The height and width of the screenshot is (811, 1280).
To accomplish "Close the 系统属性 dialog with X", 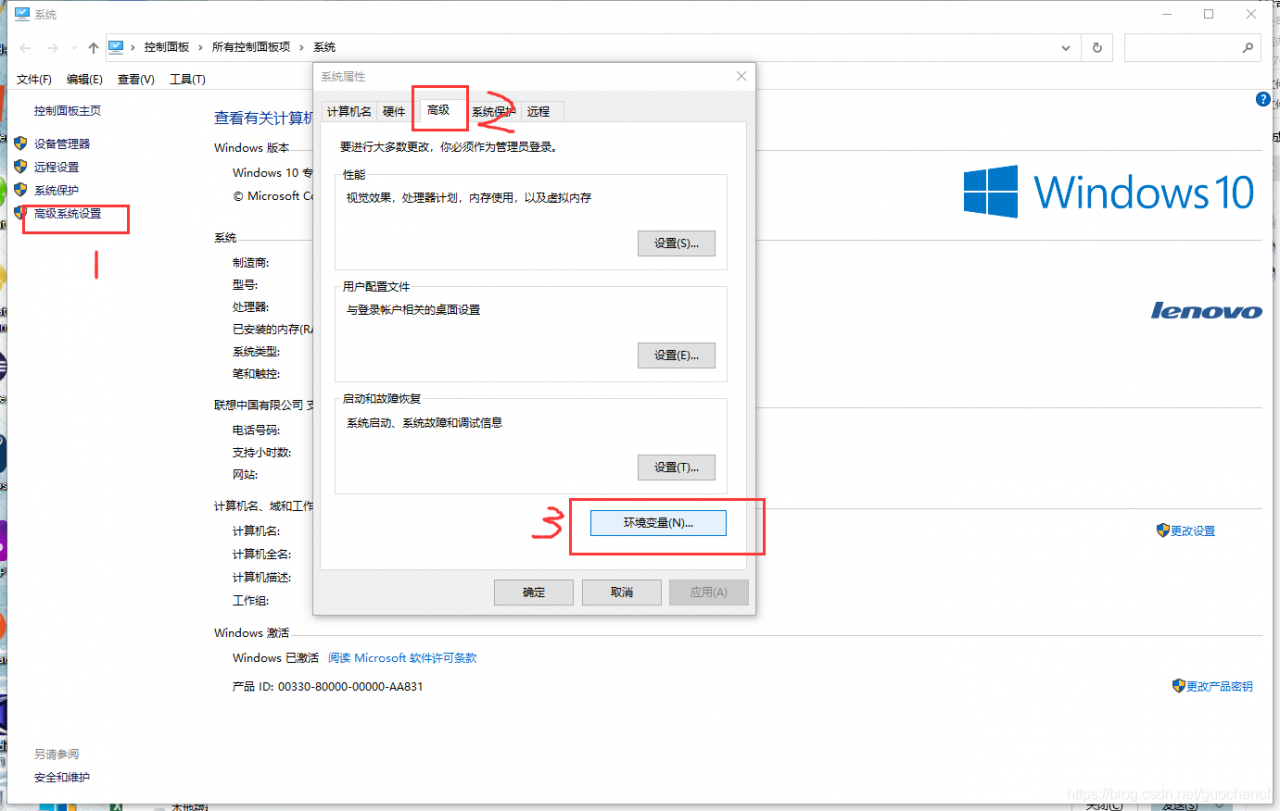I will tap(741, 76).
